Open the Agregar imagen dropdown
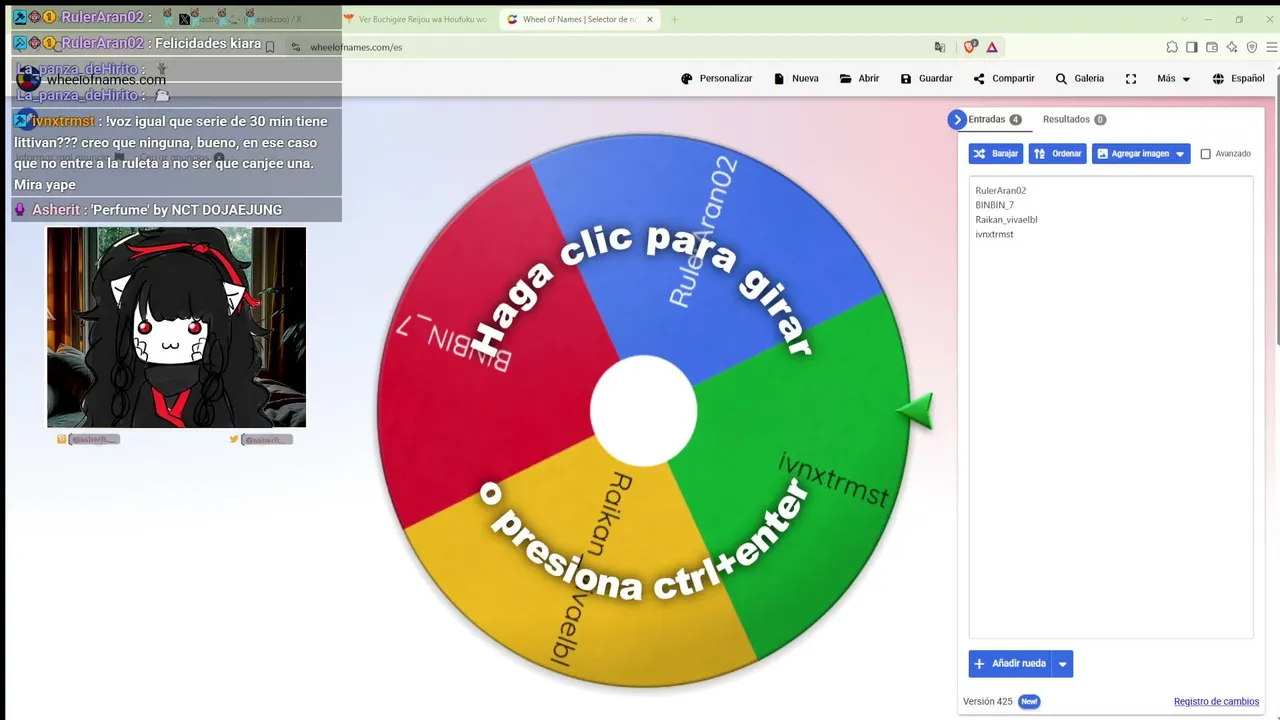Viewport: 1280px width, 720px height. click(x=1141, y=154)
